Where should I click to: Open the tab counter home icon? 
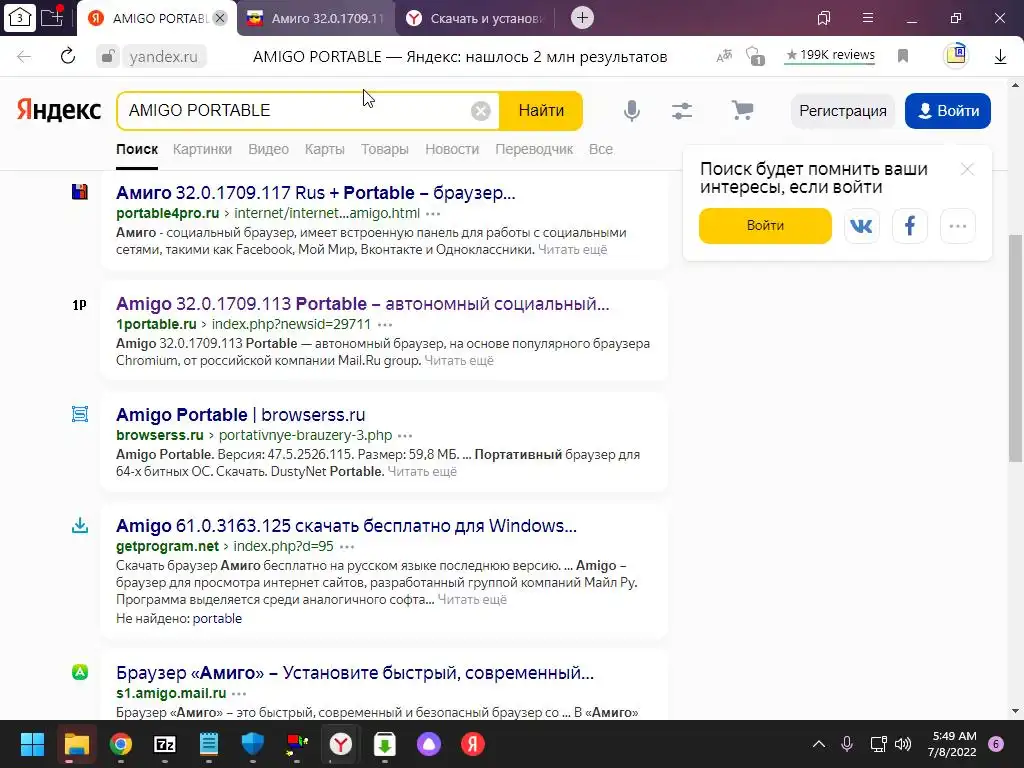pyautogui.click(x=20, y=18)
